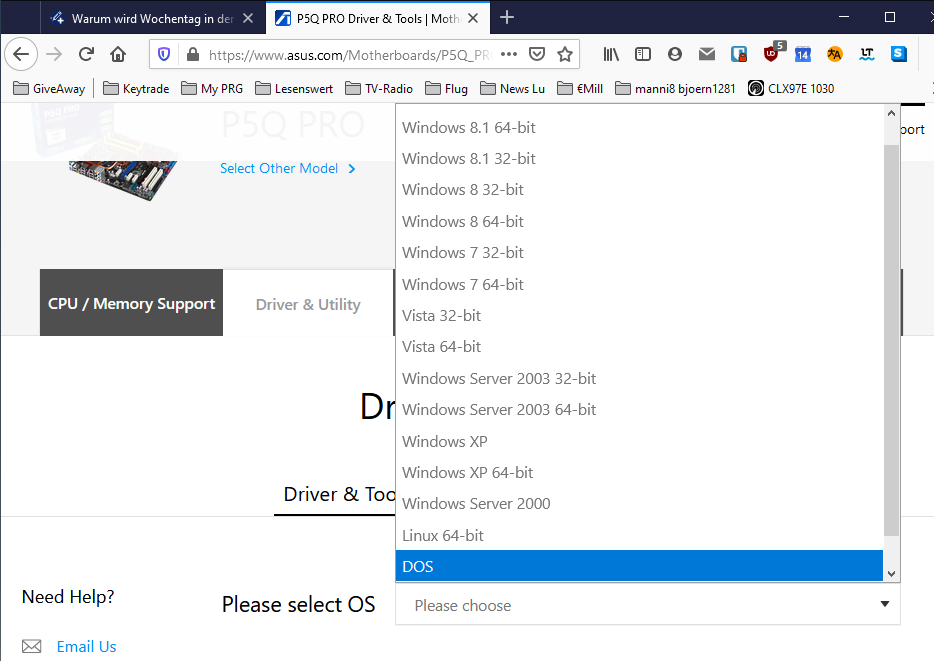Click the Email Us link

point(86,646)
